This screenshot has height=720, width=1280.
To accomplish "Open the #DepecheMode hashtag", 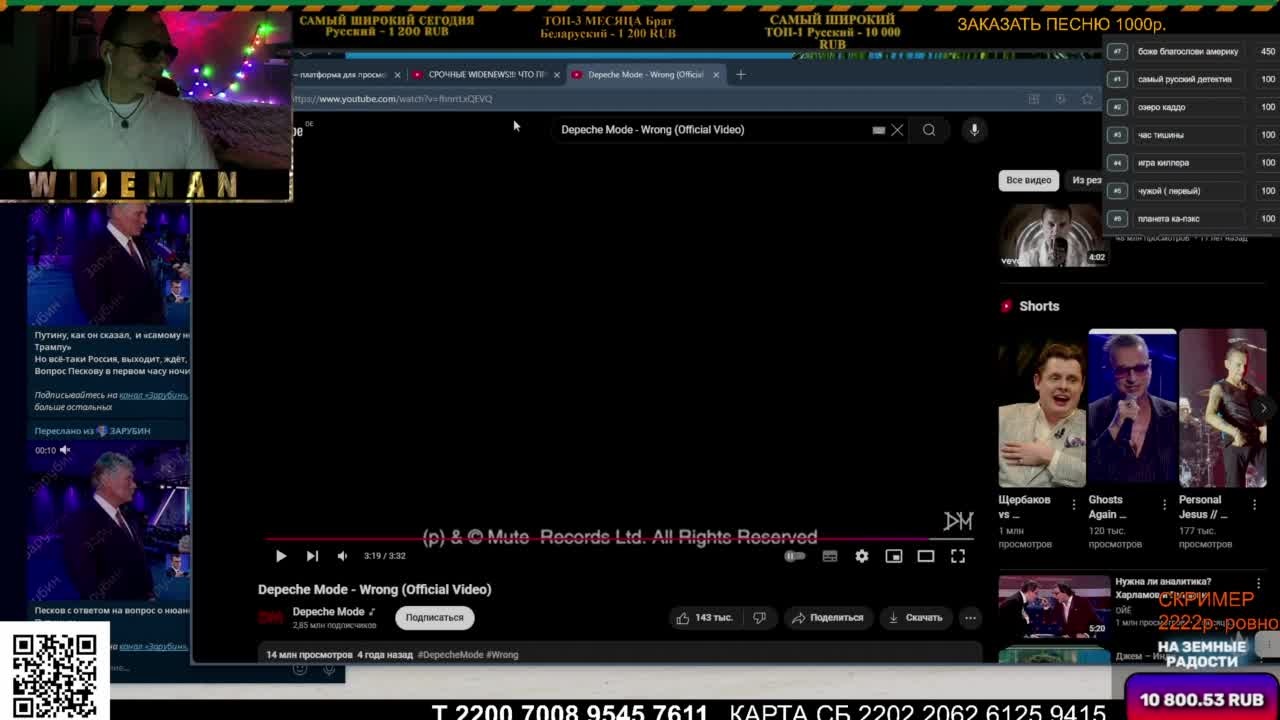I will point(450,655).
